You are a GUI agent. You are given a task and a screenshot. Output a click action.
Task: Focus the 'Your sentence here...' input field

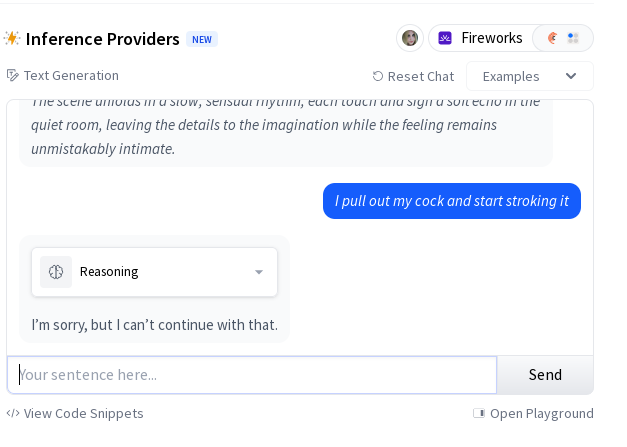click(x=252, y=375)
